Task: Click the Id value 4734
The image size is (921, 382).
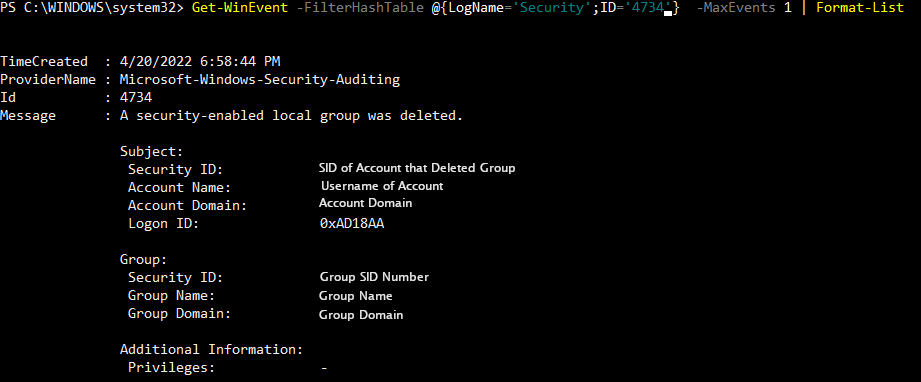Action: coord(136,98)
